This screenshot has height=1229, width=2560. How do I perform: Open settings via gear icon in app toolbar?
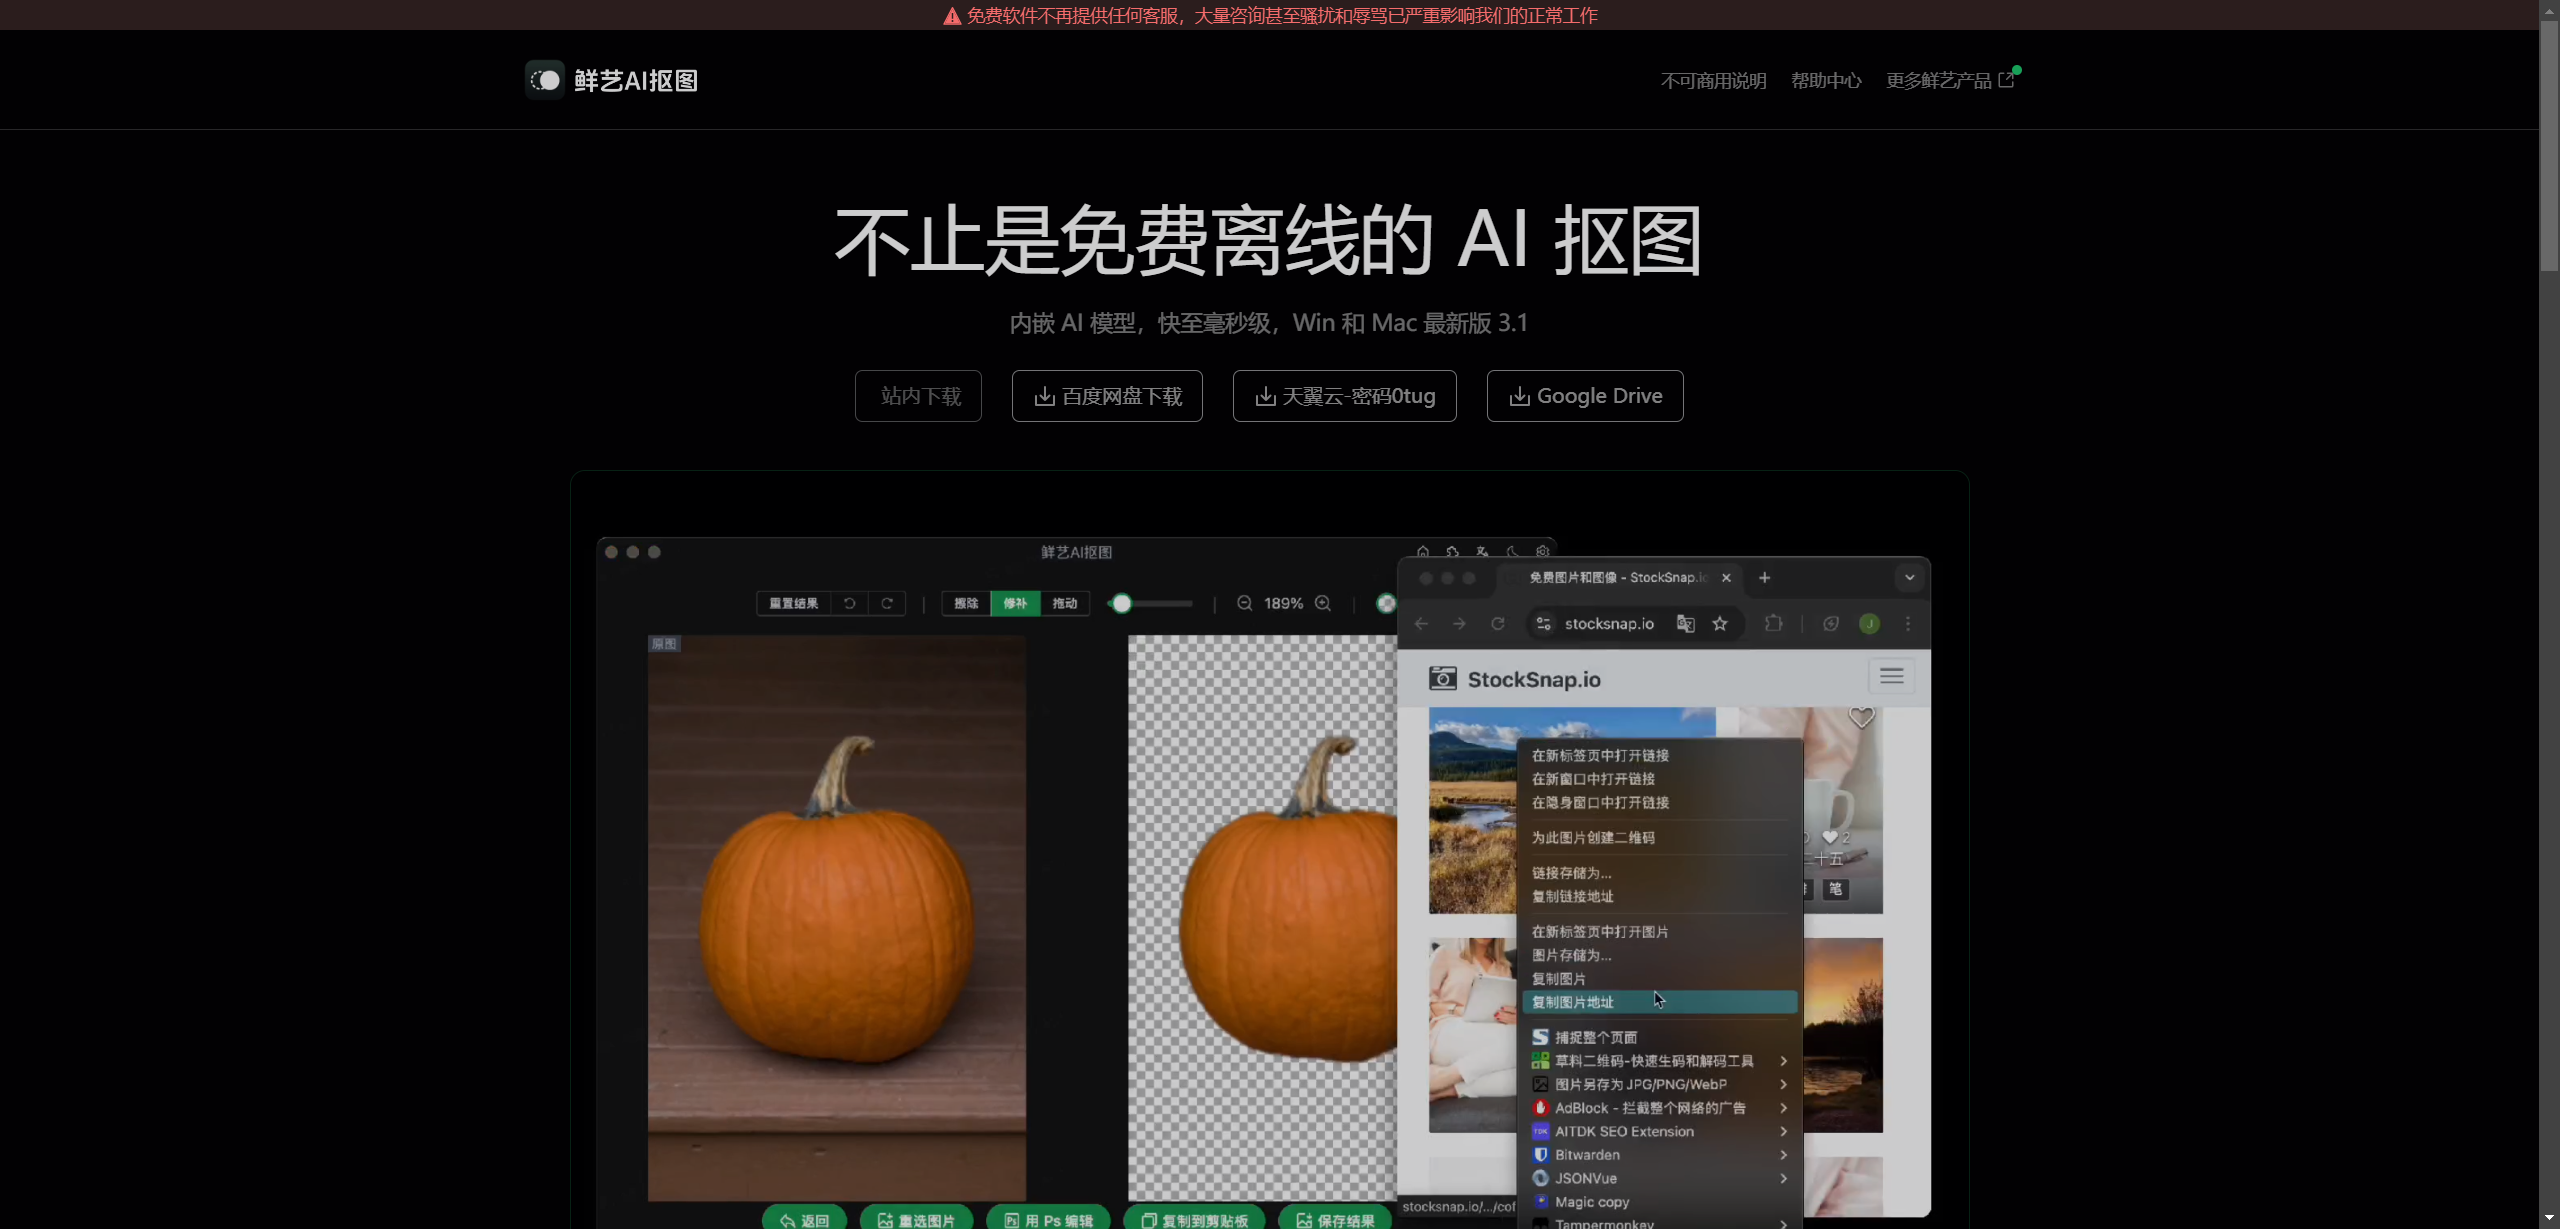[1542, 552]
